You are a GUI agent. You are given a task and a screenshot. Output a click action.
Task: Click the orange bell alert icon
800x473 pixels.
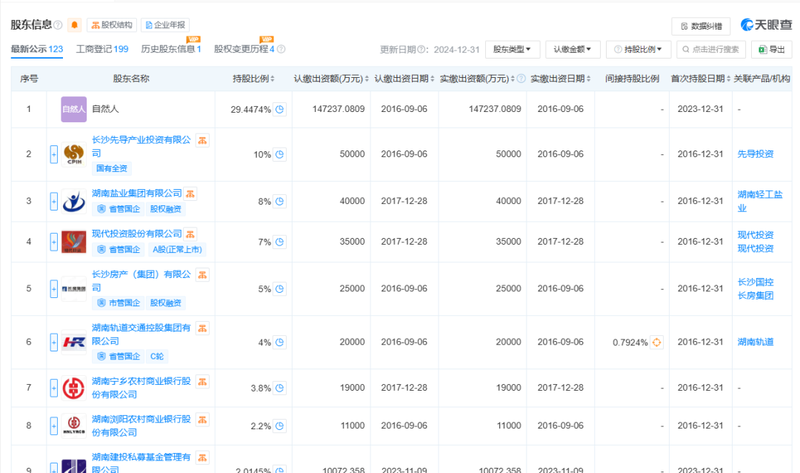(74, 24)
